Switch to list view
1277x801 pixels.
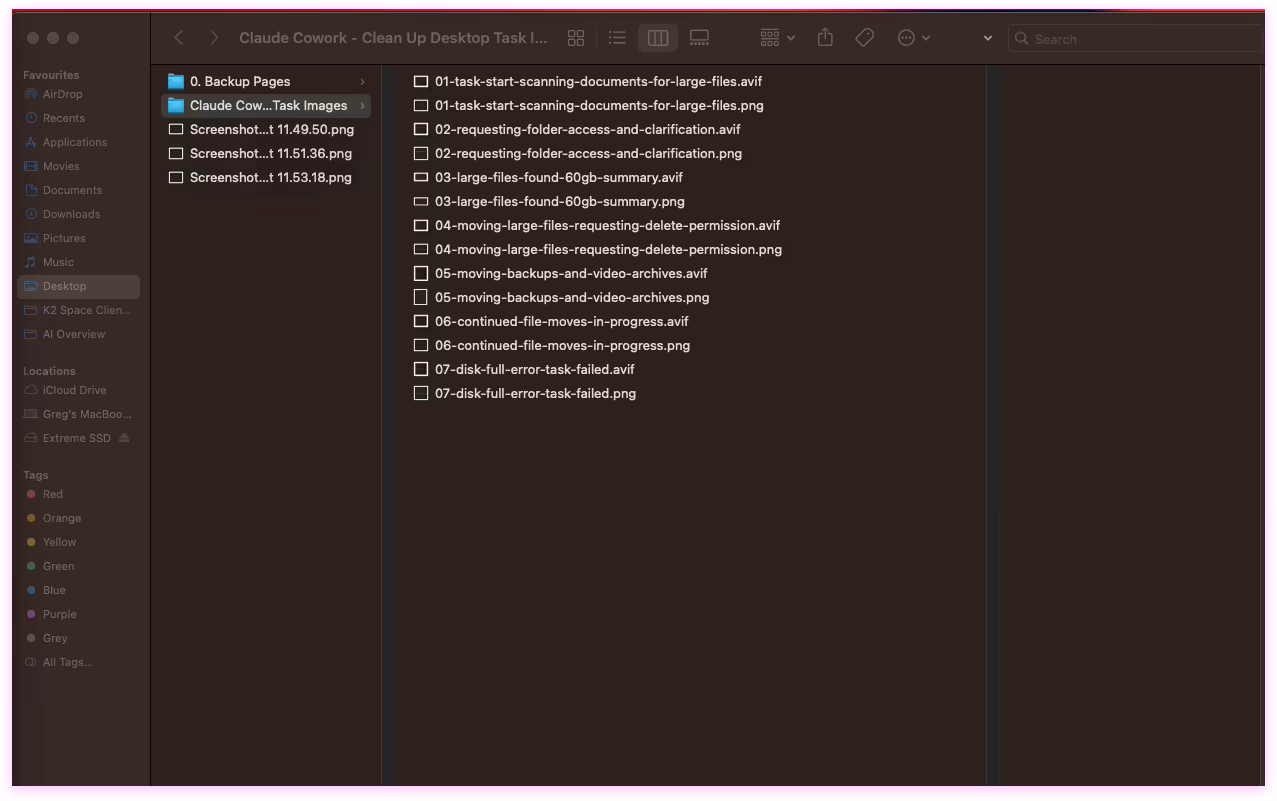tap(617, 38)
